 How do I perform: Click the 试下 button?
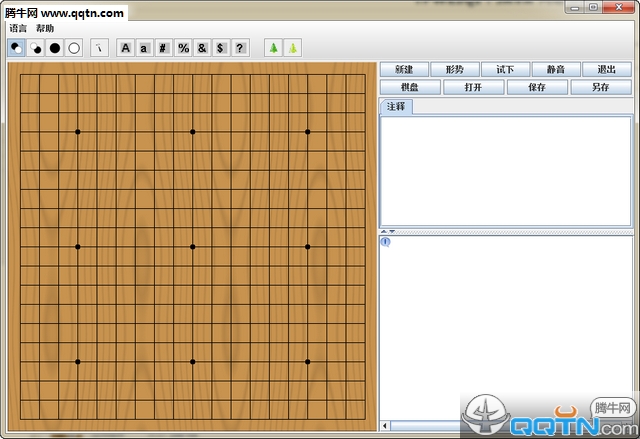[x=505, y=69]
